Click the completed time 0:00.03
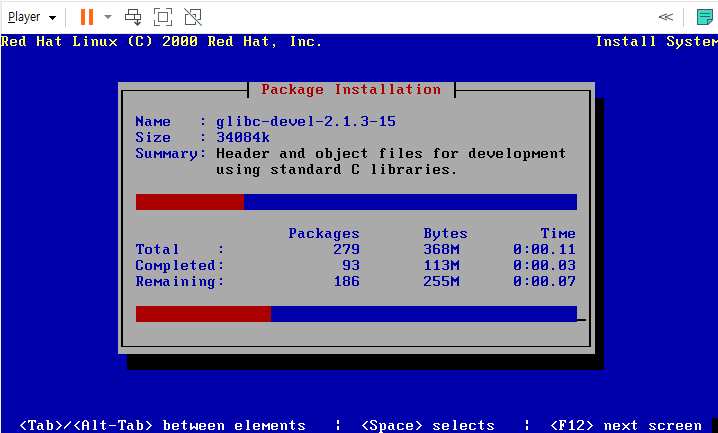The image size is (718, 433). coord(544,265)
